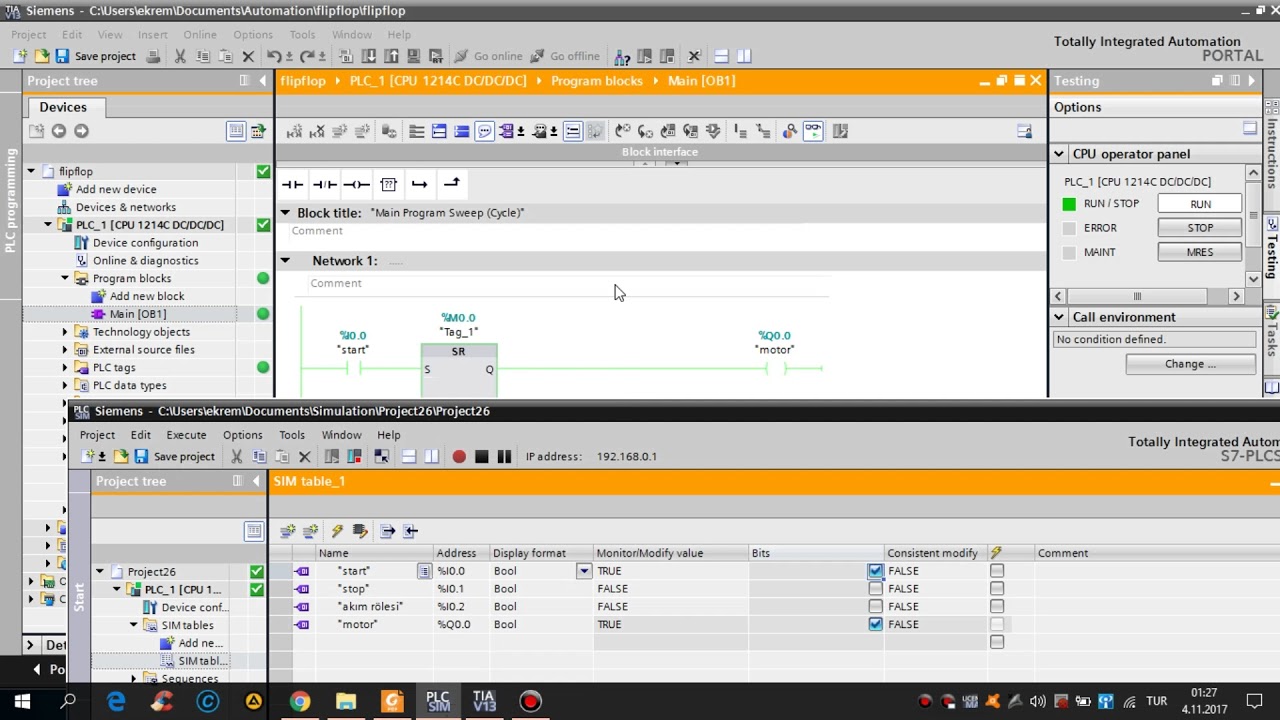
Task: Collapse the flipflop project node
Action: tap(31, 172)
